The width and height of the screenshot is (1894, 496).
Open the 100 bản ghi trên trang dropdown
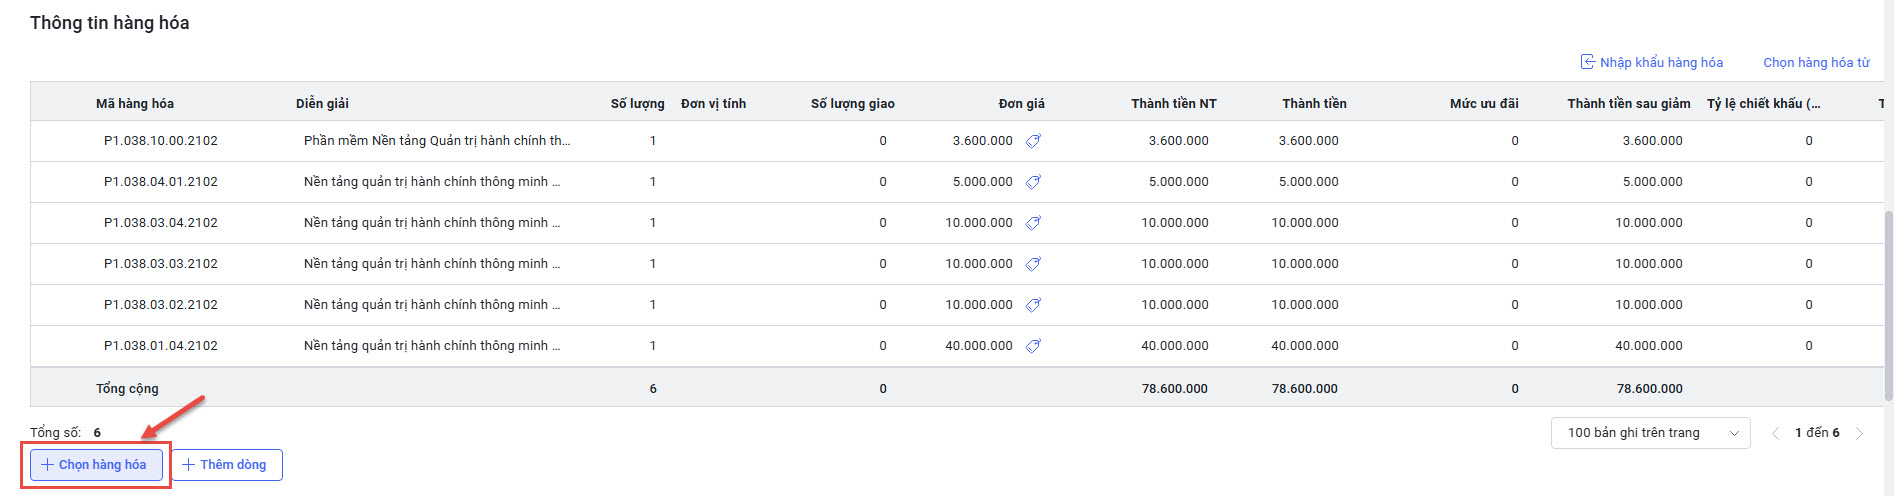1650,433
